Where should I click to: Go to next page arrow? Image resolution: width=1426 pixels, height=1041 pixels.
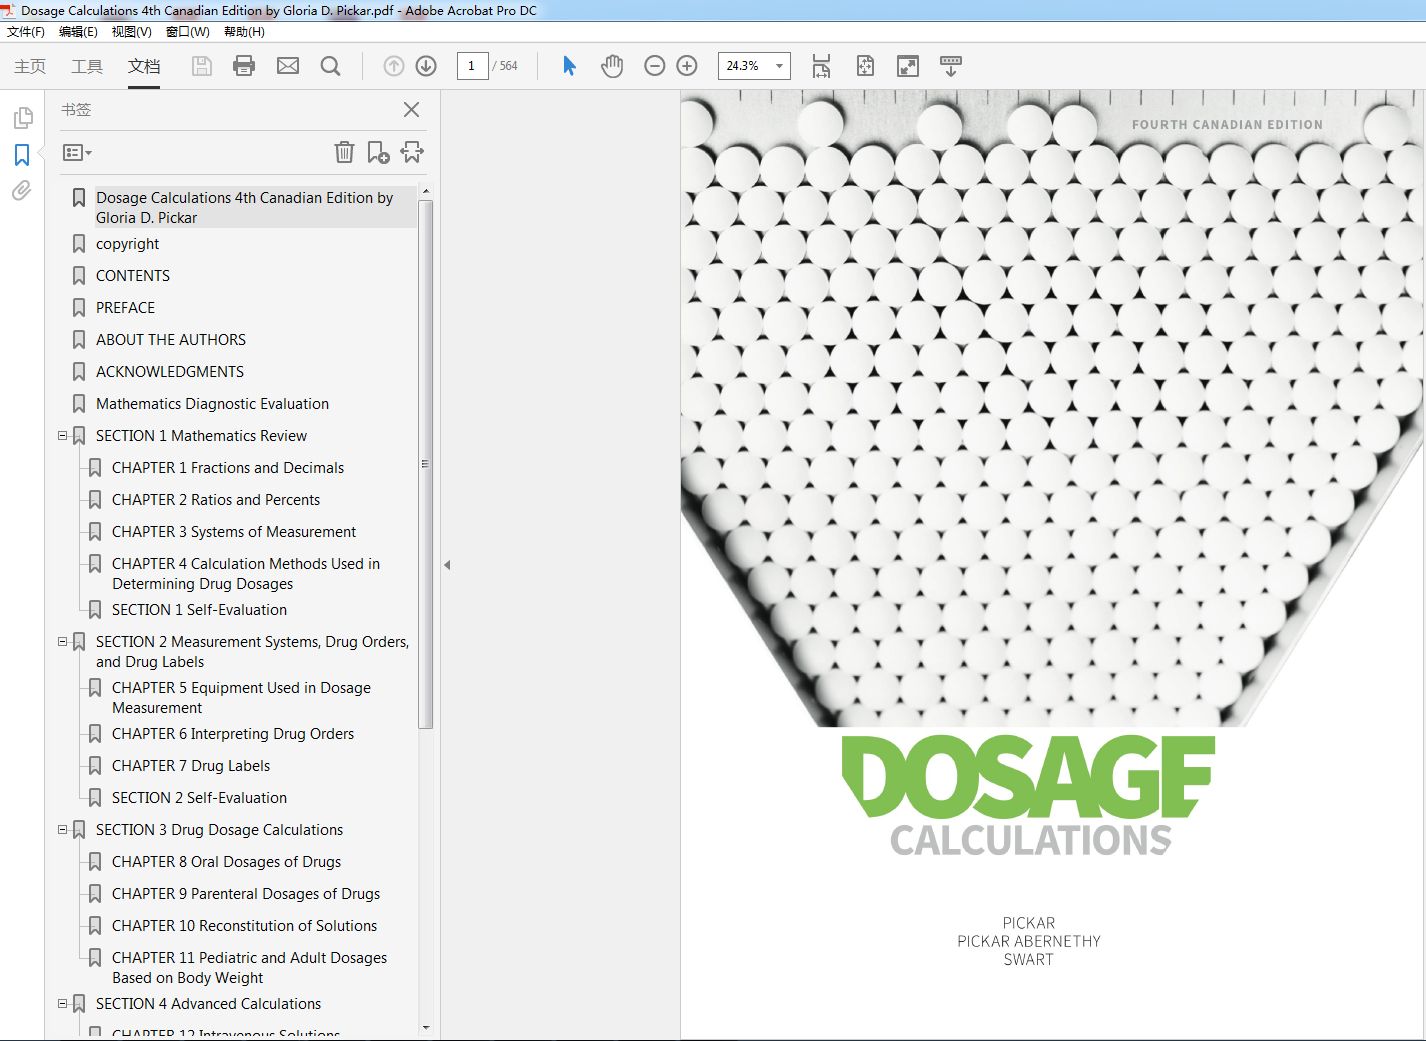pos(426,66)
